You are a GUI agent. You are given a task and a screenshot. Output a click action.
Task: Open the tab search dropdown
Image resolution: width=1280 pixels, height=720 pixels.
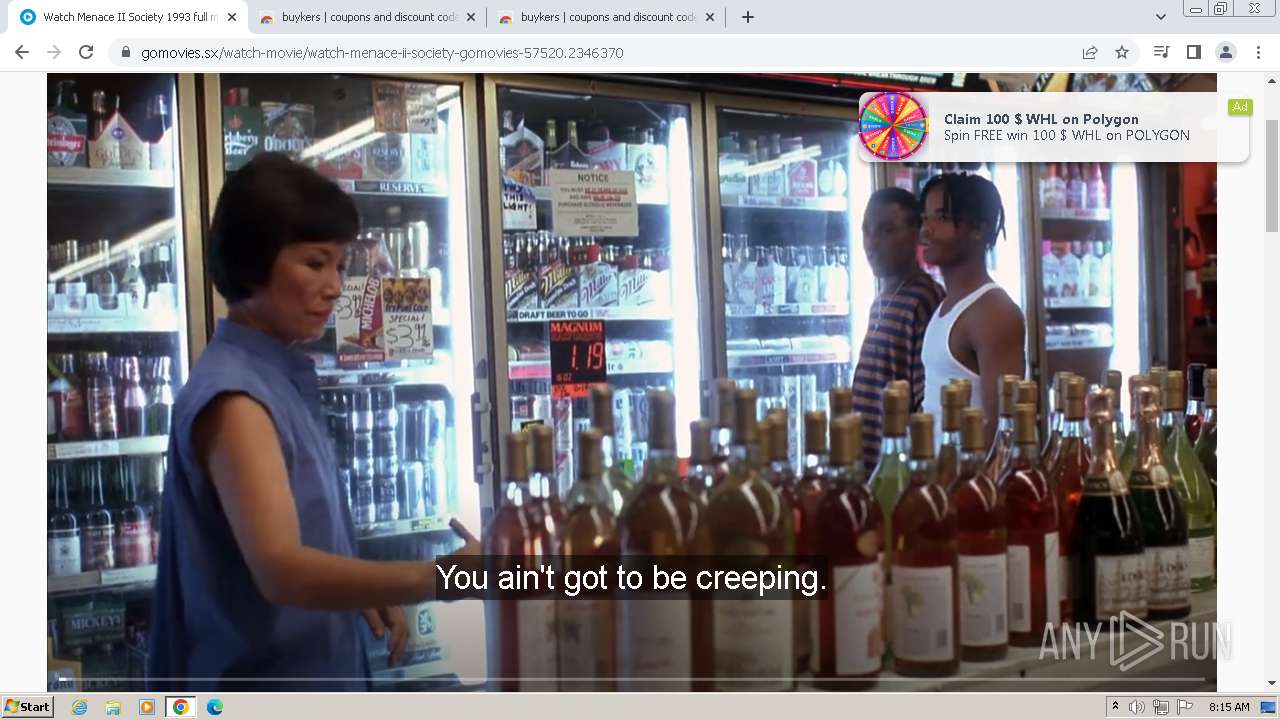[1160, 17]
